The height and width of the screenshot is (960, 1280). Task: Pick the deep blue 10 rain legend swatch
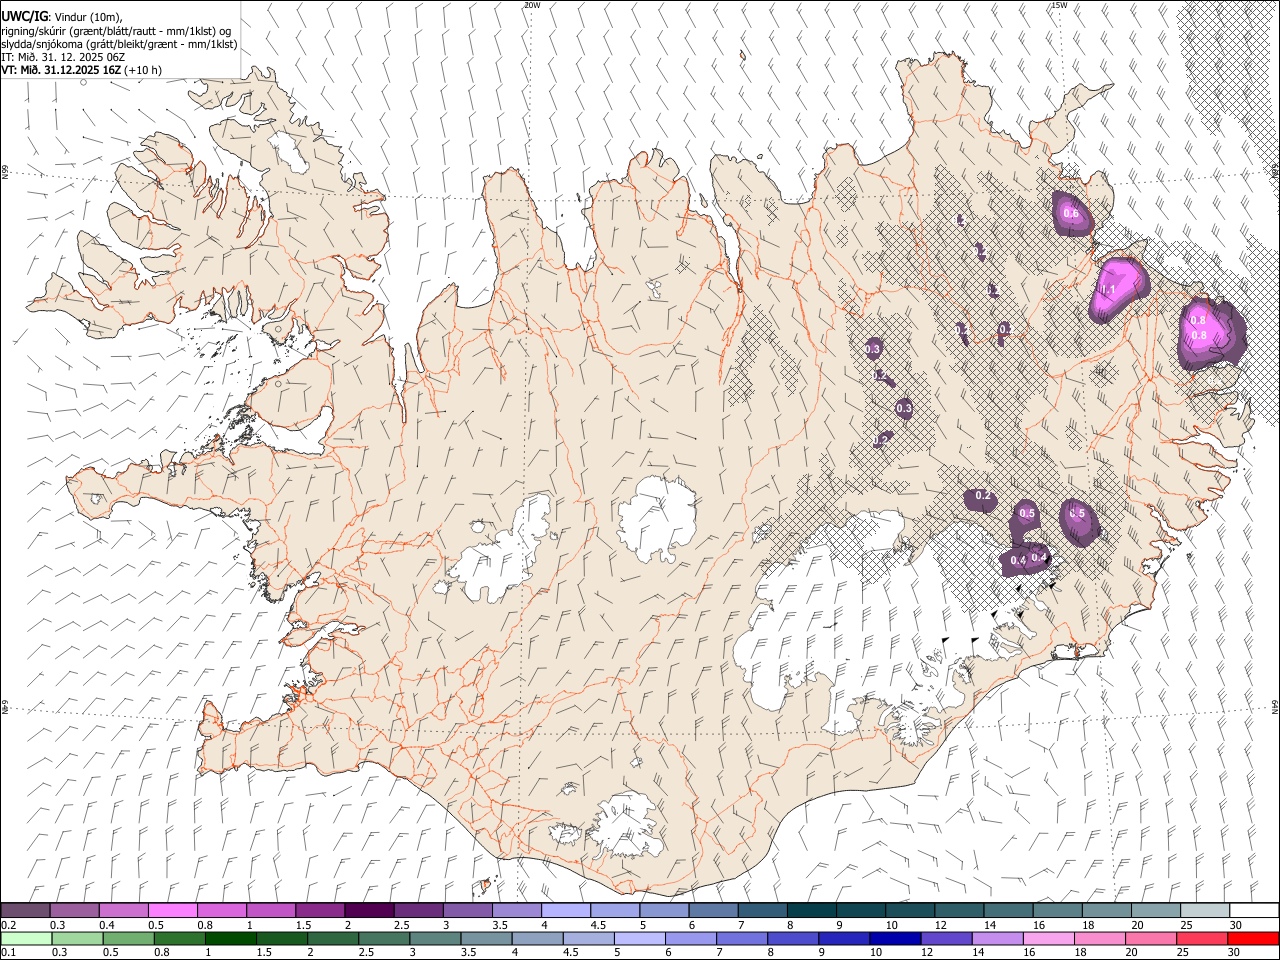(895, 938)
